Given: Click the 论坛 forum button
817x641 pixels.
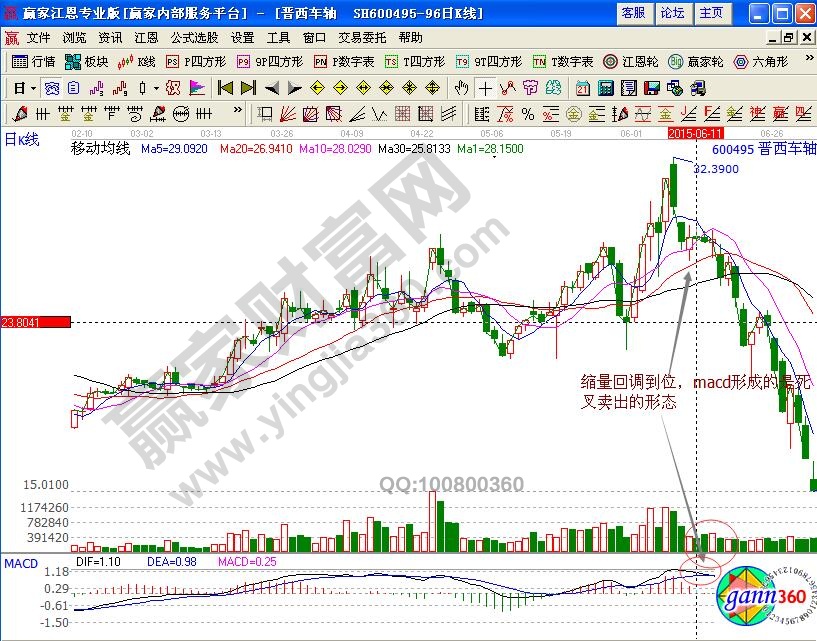Looking at the screenshot, I should 672,13.
